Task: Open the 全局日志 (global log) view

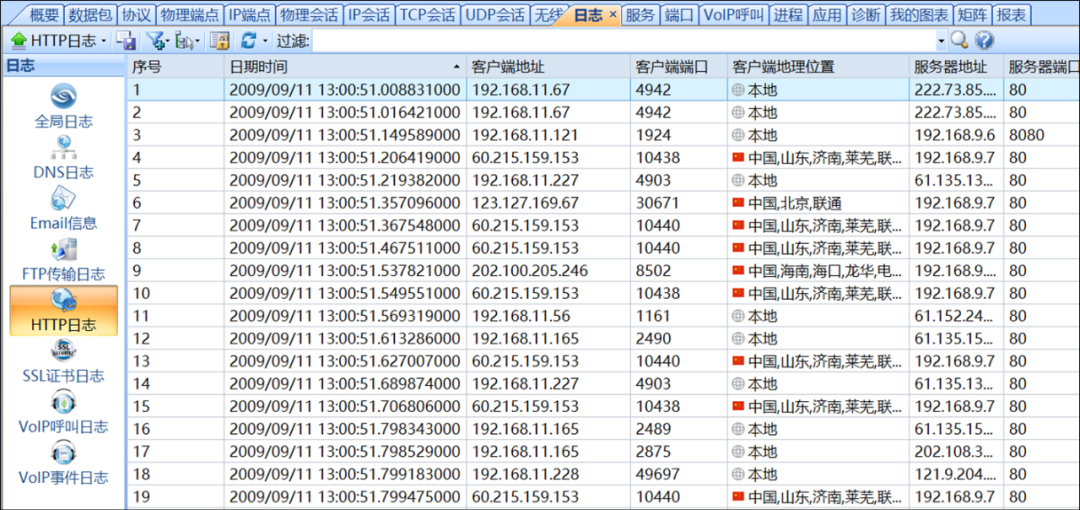Action: (x=63, y=107)
